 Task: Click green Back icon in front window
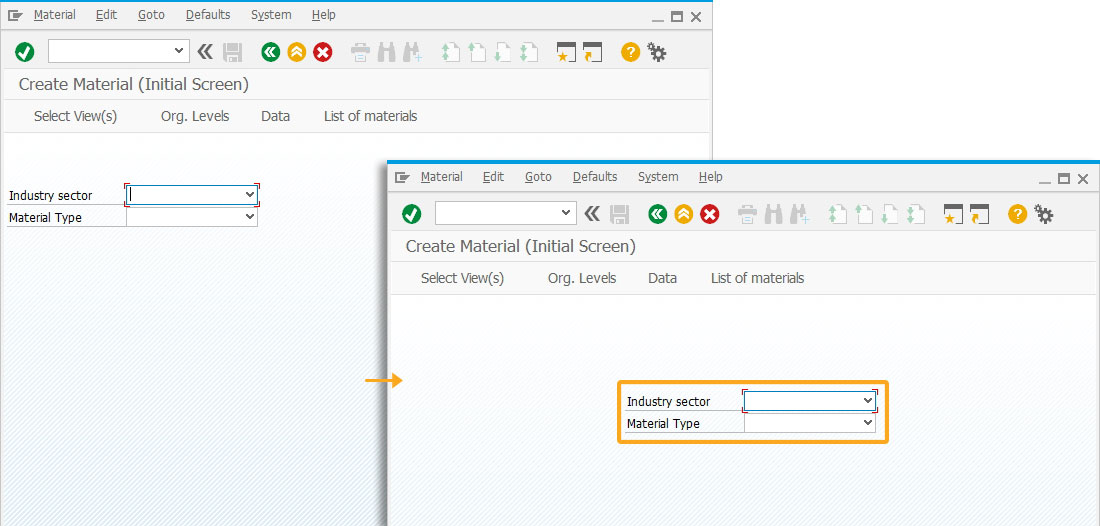click(x=657, y=214)
